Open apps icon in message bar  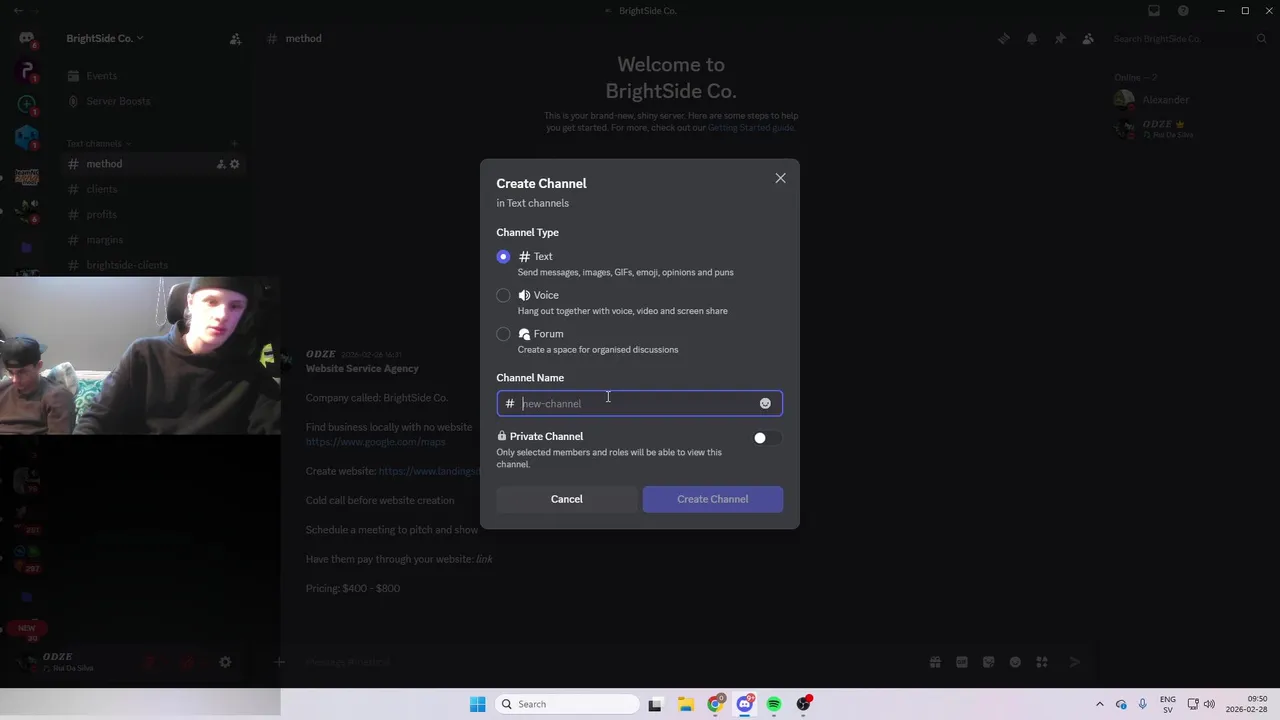click(1042, 662)
